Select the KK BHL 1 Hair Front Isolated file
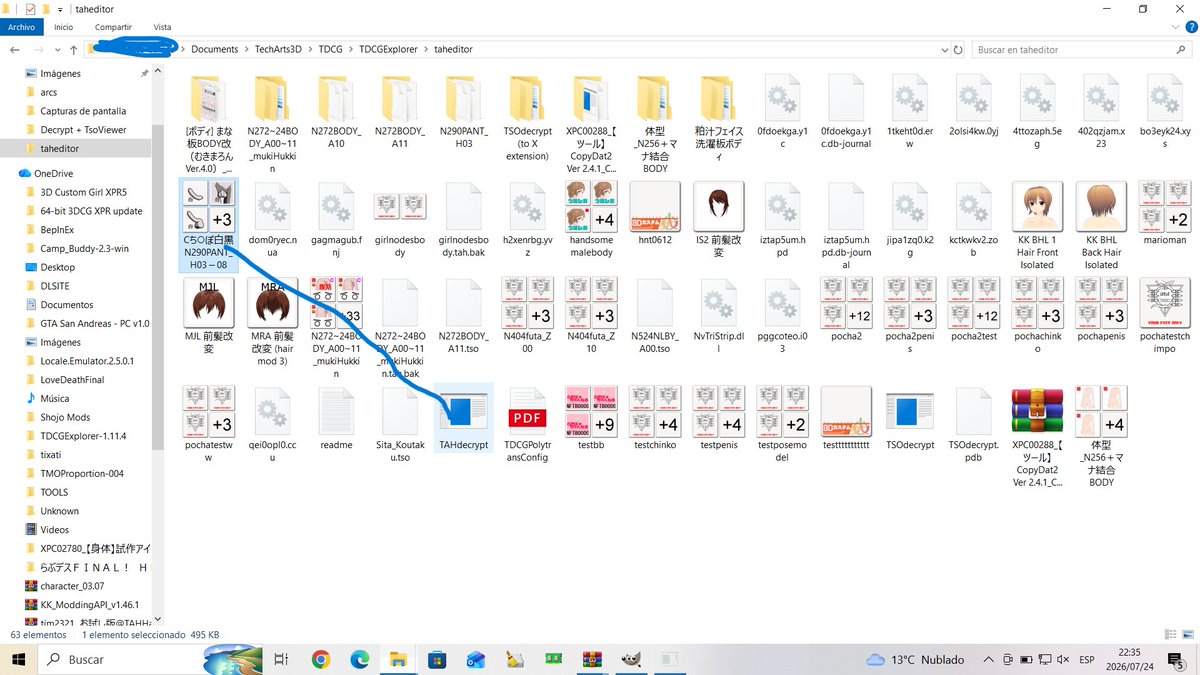The image size is (1200, 675). 1037,226
